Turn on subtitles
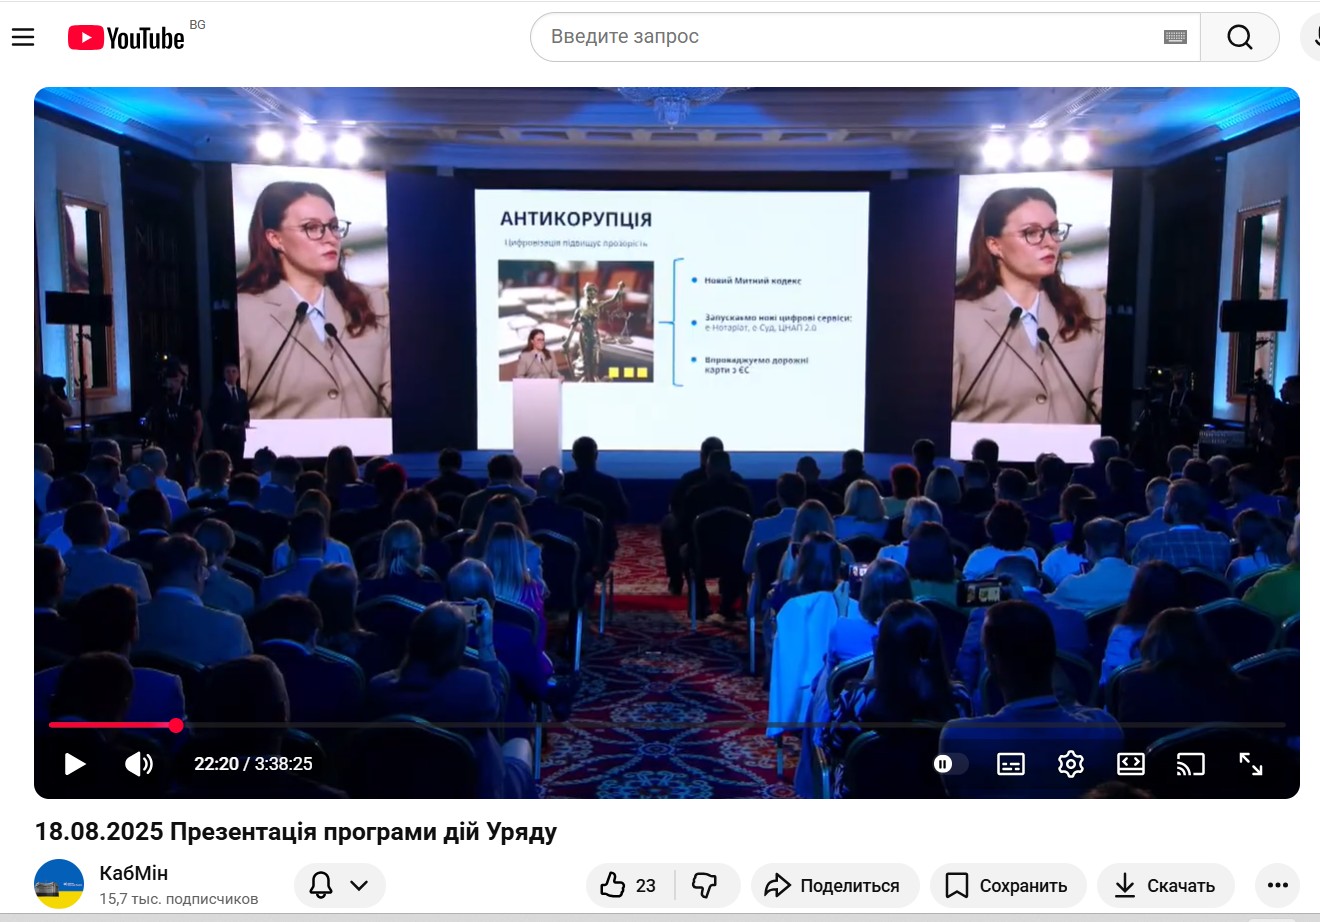 tap(1011, 764)
